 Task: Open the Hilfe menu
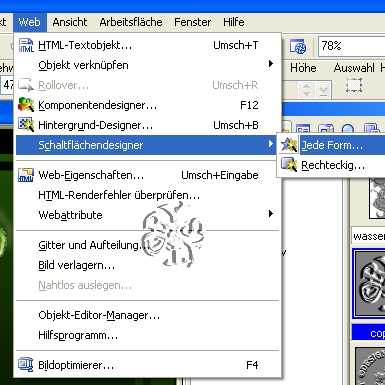[234, 22]
